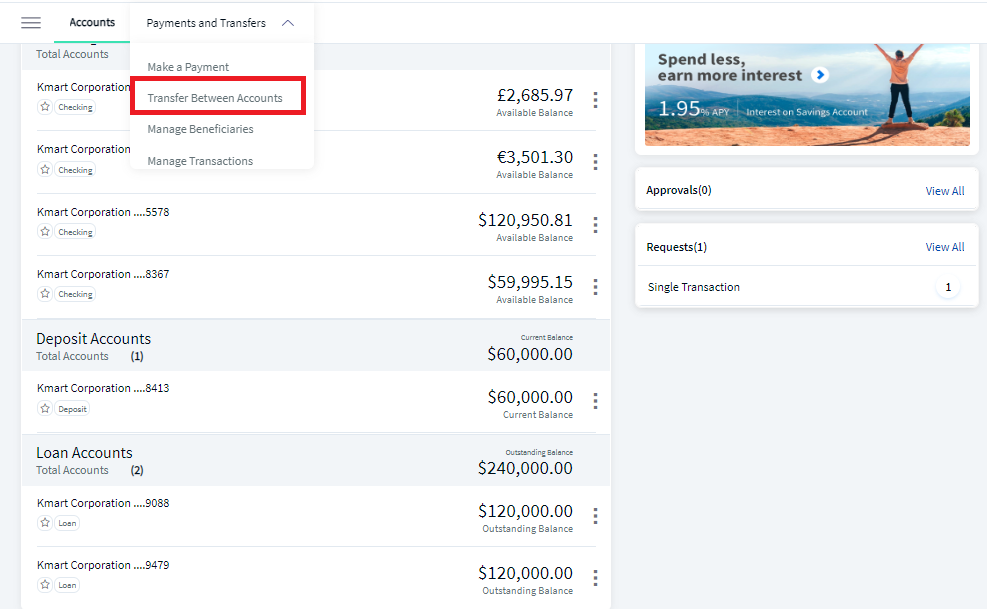Open kebab menu for $120,950.81 account
993x609 pixels.
coord(595,225)
